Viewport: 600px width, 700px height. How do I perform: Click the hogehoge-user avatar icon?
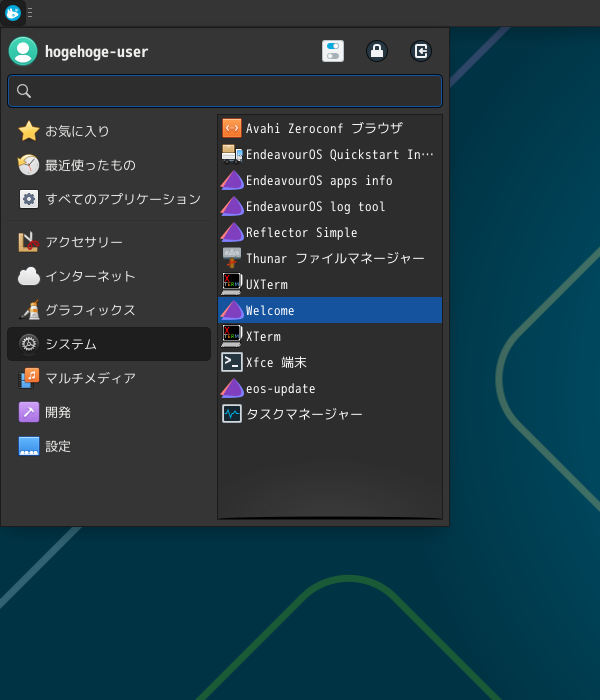pos(23,51)
